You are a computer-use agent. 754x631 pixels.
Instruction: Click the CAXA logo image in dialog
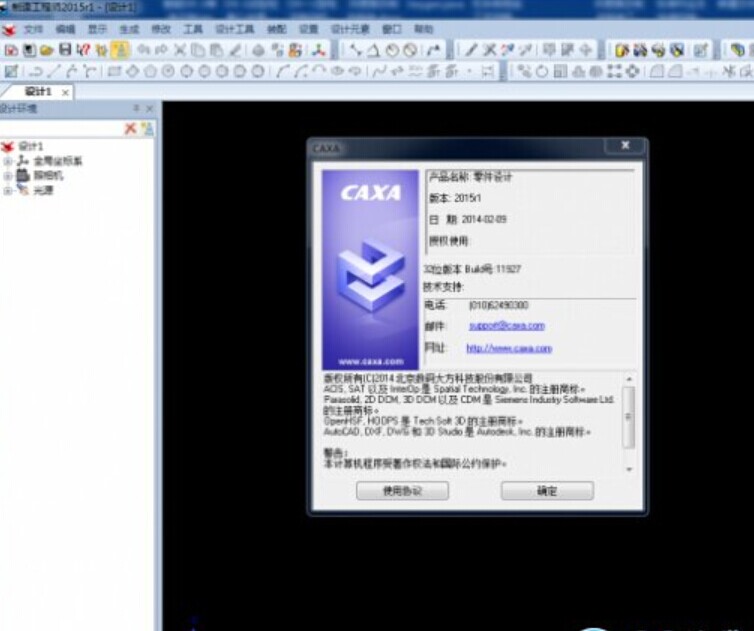(370, 270)
